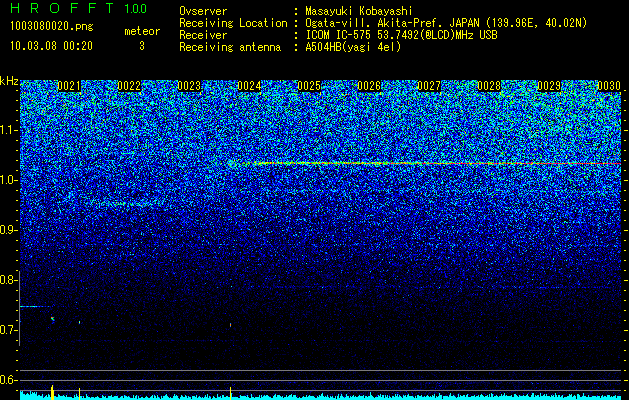Click the 0027 time marker
The image size is (629, 400).
429,86
